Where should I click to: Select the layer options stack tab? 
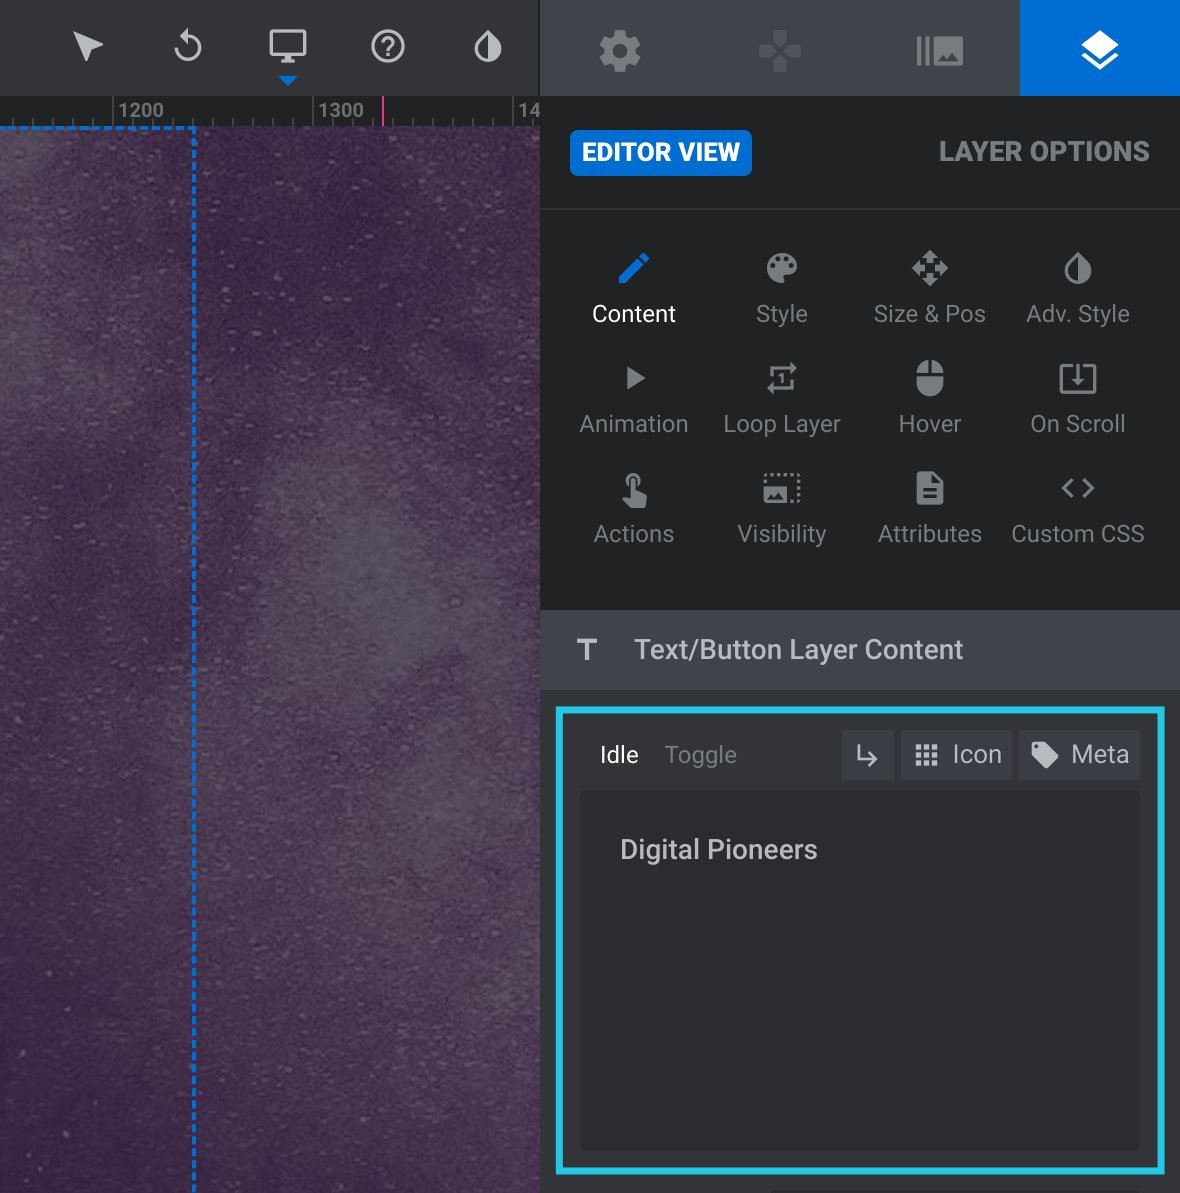(1099, 48)
